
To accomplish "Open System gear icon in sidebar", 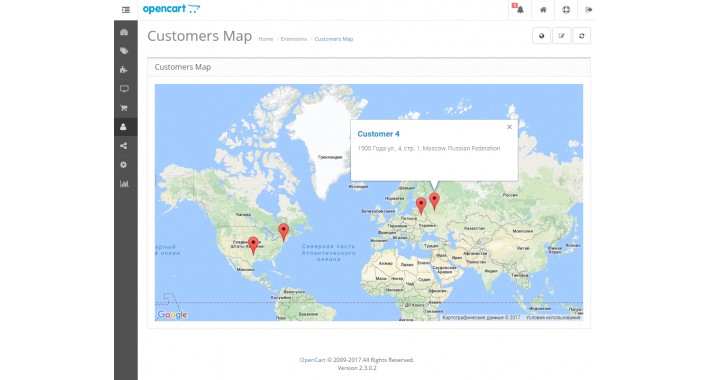I will [124, 165].
